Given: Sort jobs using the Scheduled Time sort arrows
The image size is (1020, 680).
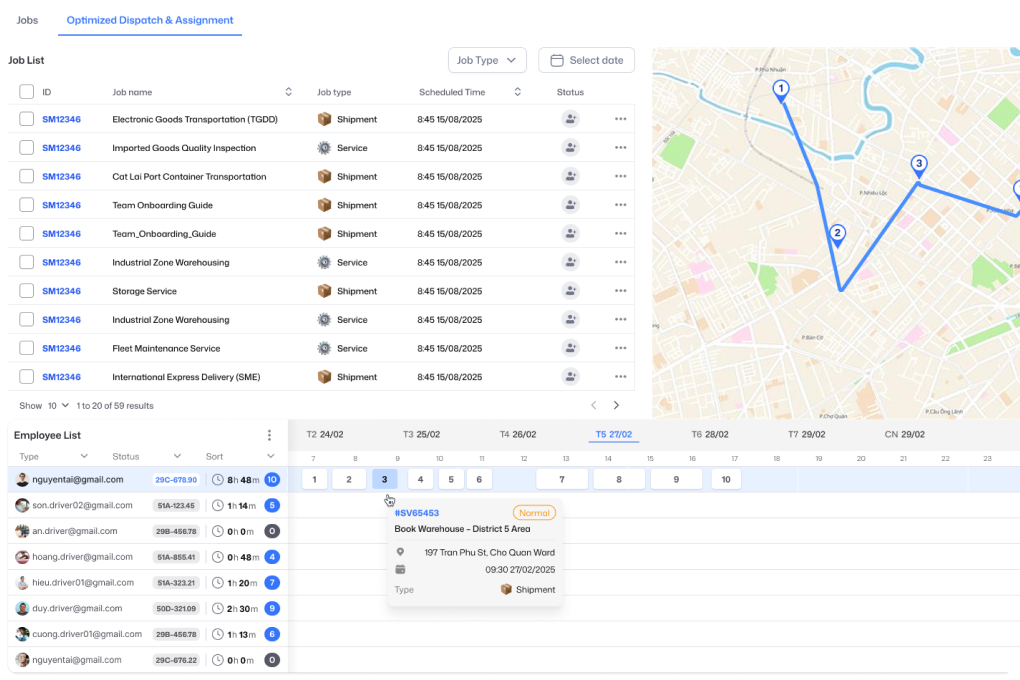Looking at the screenshot, I should [x=517, y=91].
